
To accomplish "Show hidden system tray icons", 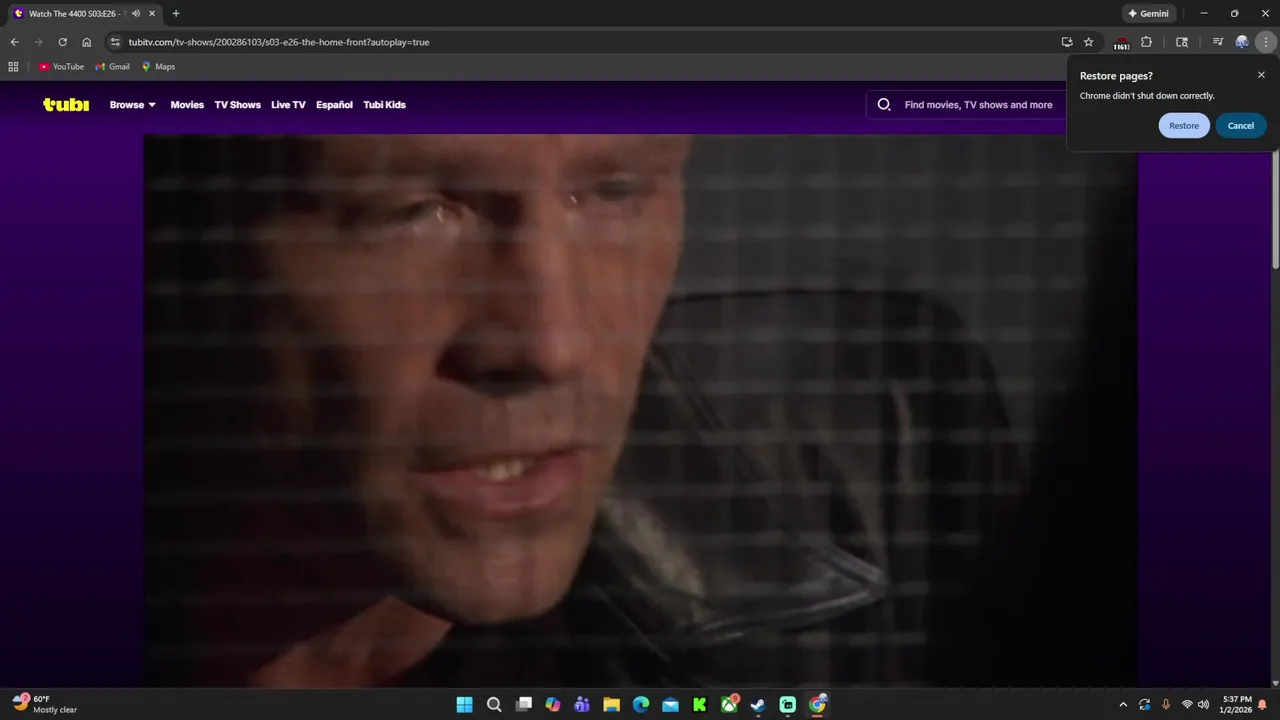I will pos(1123,705).
